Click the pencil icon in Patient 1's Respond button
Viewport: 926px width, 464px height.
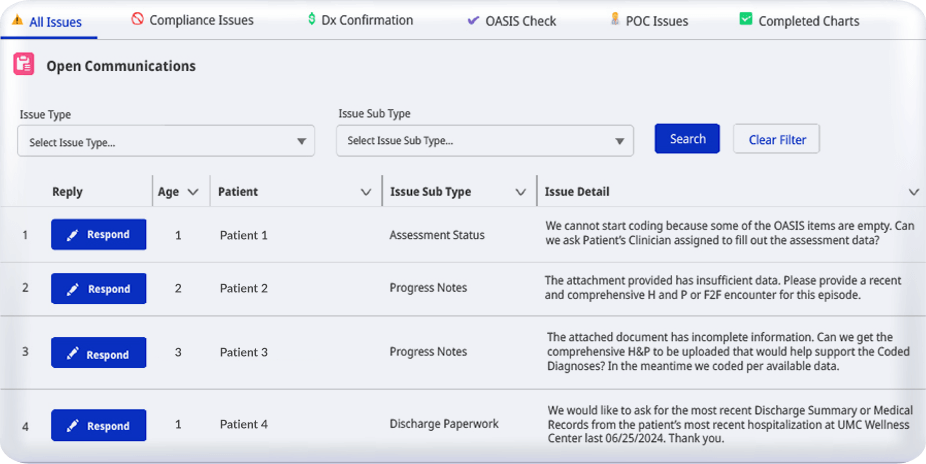73,235
